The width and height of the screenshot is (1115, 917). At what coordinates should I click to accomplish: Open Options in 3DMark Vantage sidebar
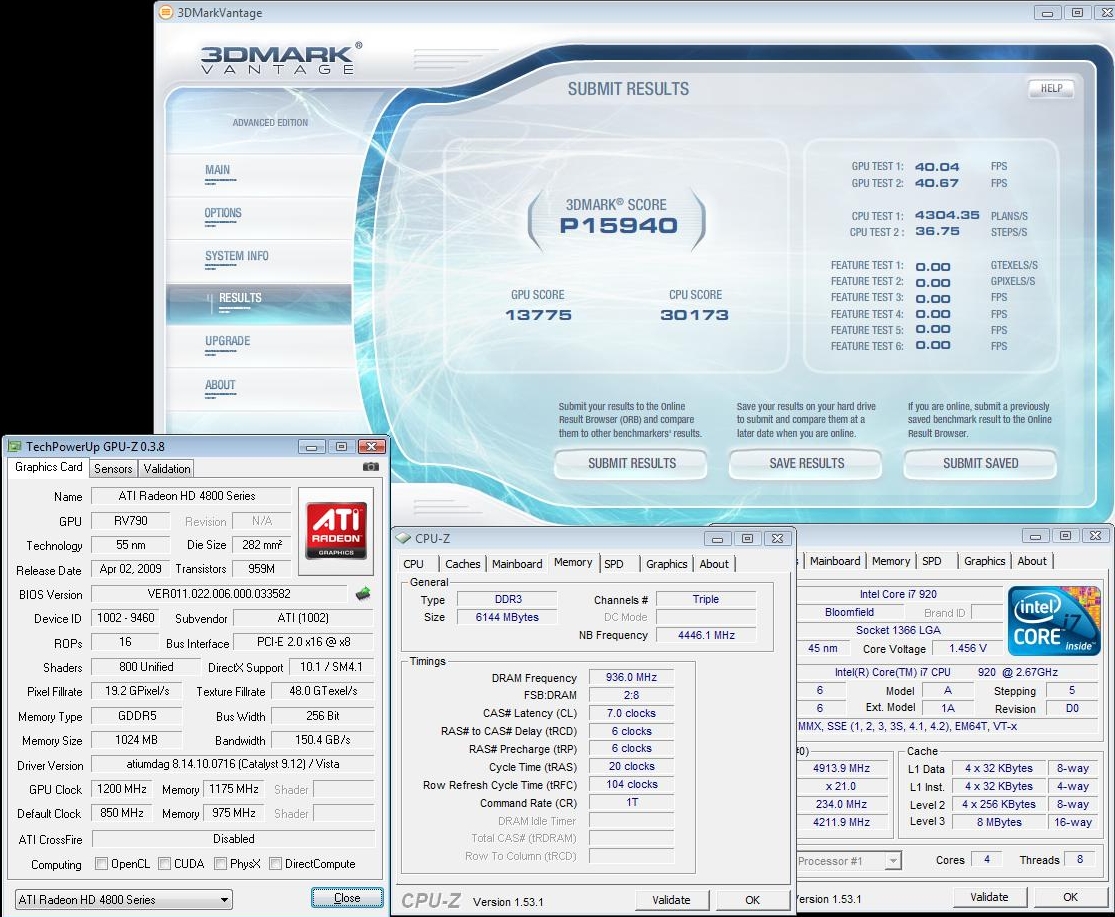tap(223, 213)
